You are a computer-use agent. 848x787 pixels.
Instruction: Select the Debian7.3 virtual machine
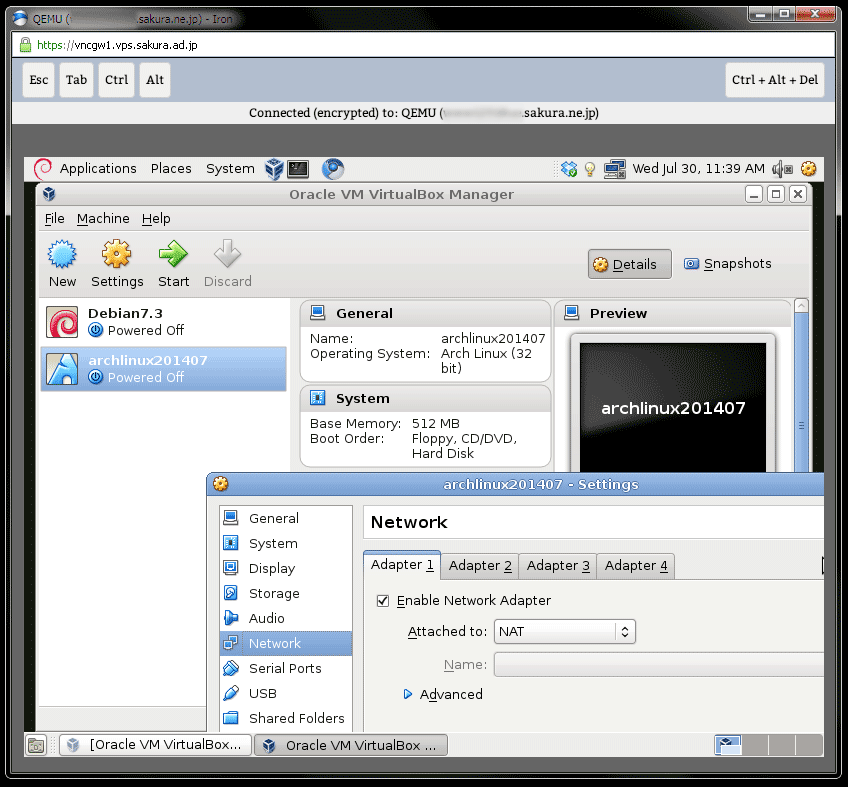163,322
